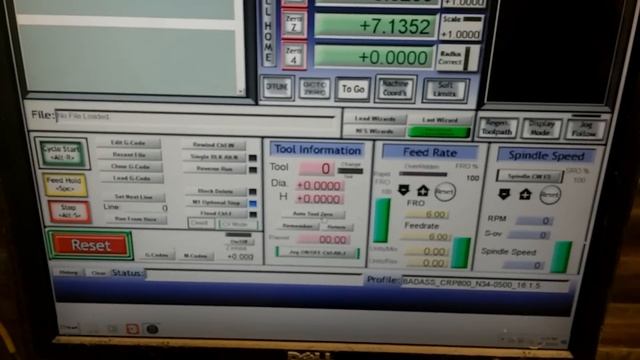Click the Zero Z axis button
The image size is (640, 360).
point(294,24)
